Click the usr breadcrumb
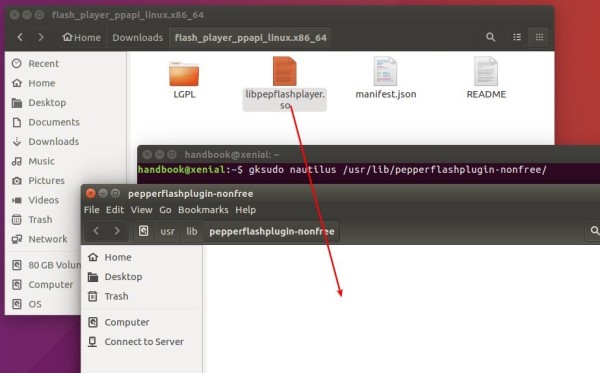The height and width of the screenshot is (373, 600). (167, 231)
